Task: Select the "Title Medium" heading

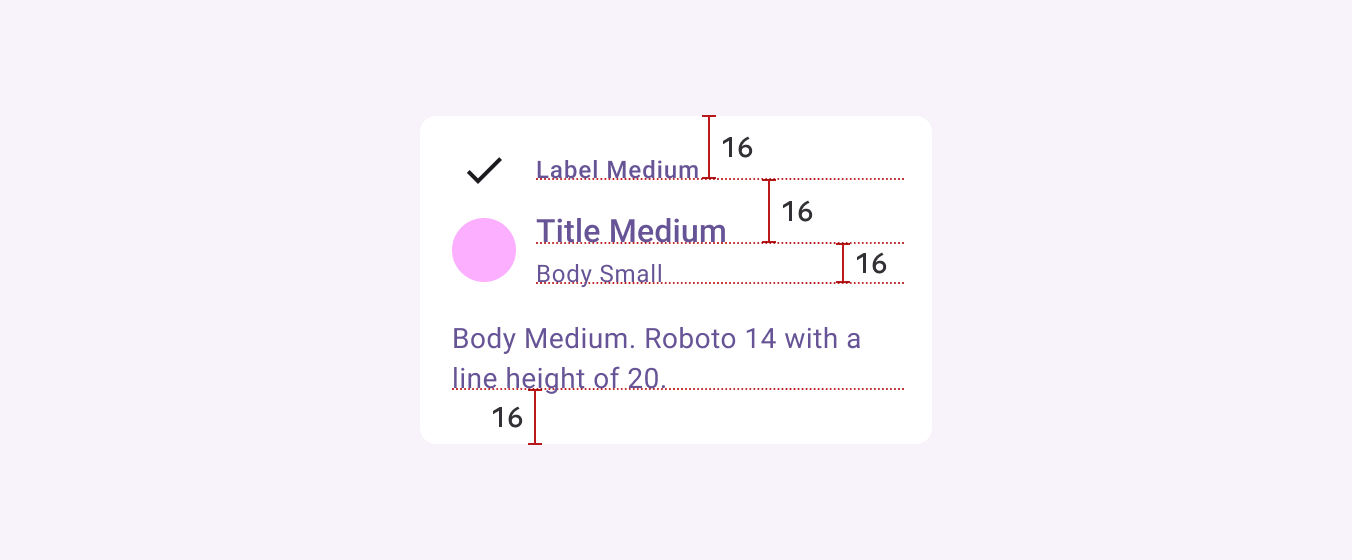Action: tap(631, 230)
